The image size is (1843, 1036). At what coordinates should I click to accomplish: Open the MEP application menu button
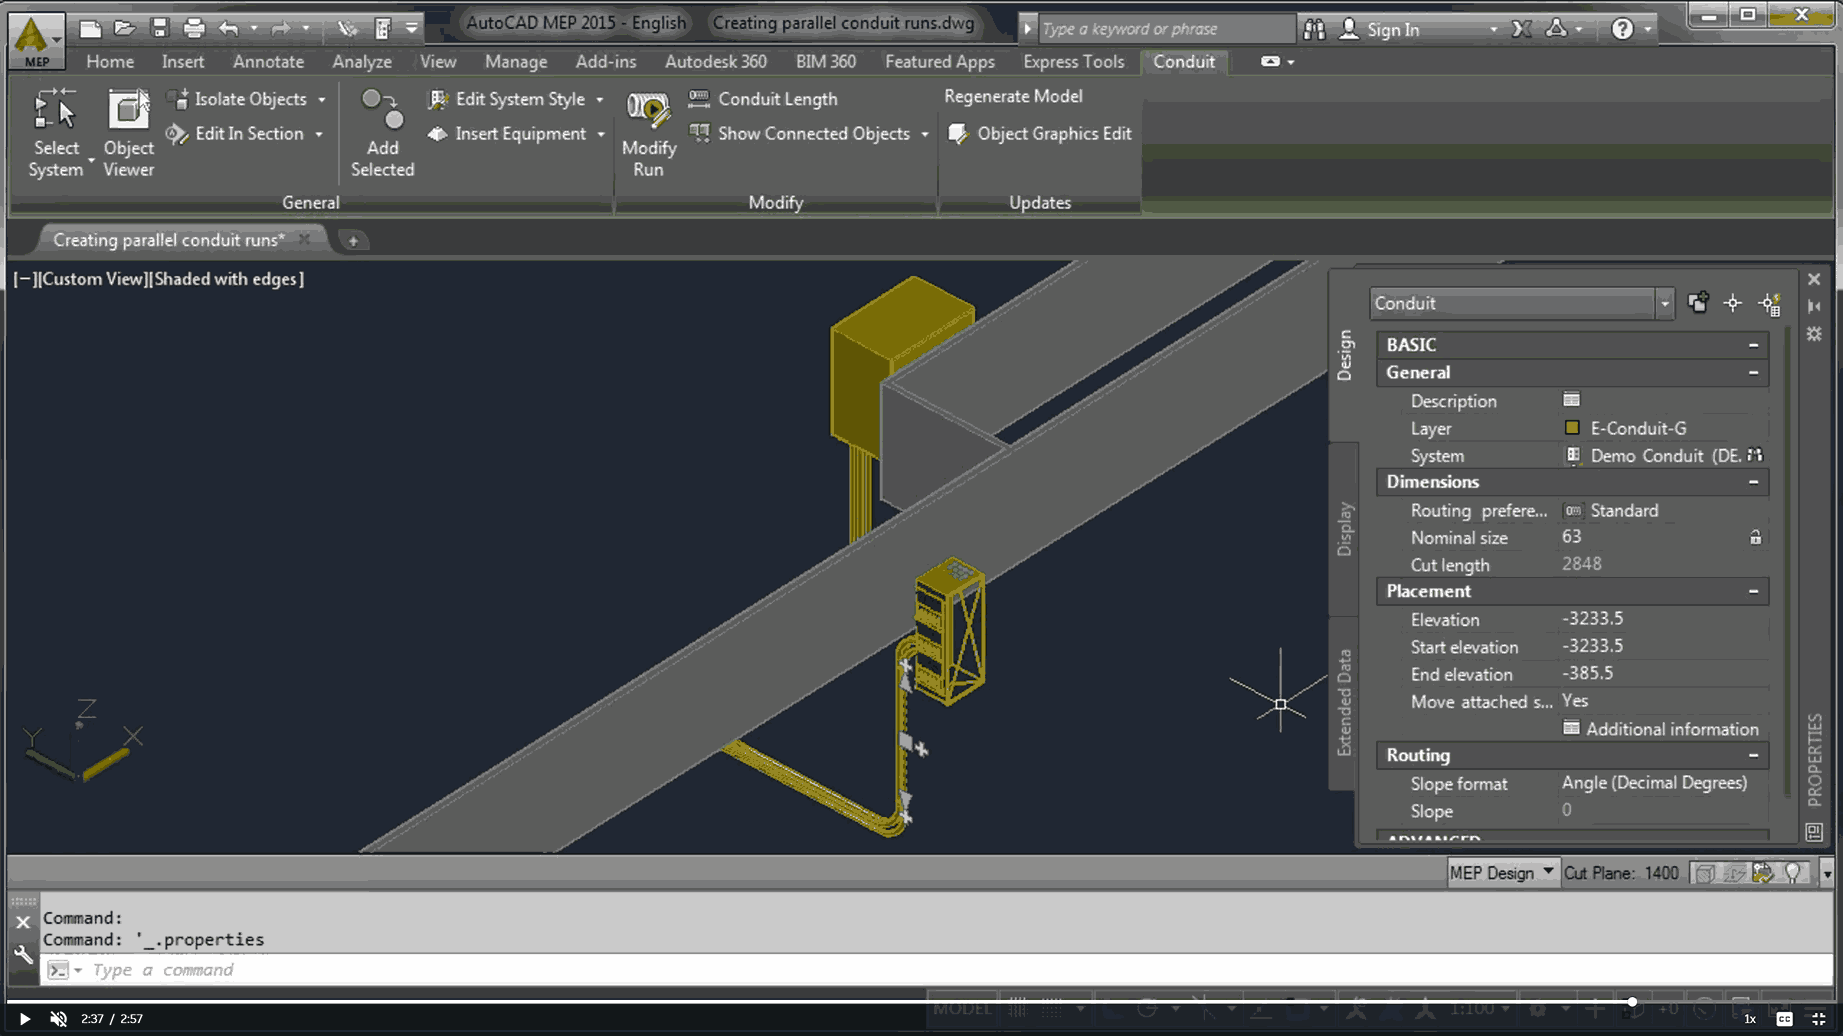36,40
